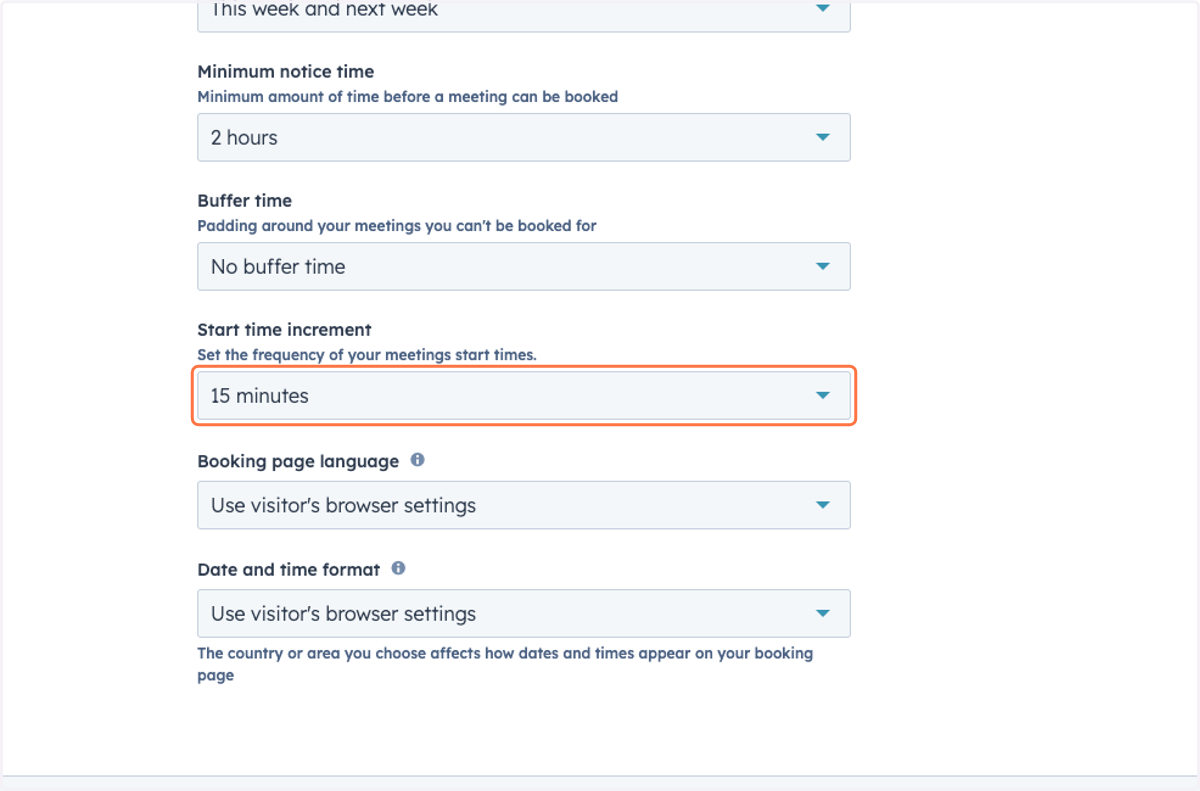1200x791 pixels.
Task: Open the Minimum notice time dropdown
Action: point(524,137)
